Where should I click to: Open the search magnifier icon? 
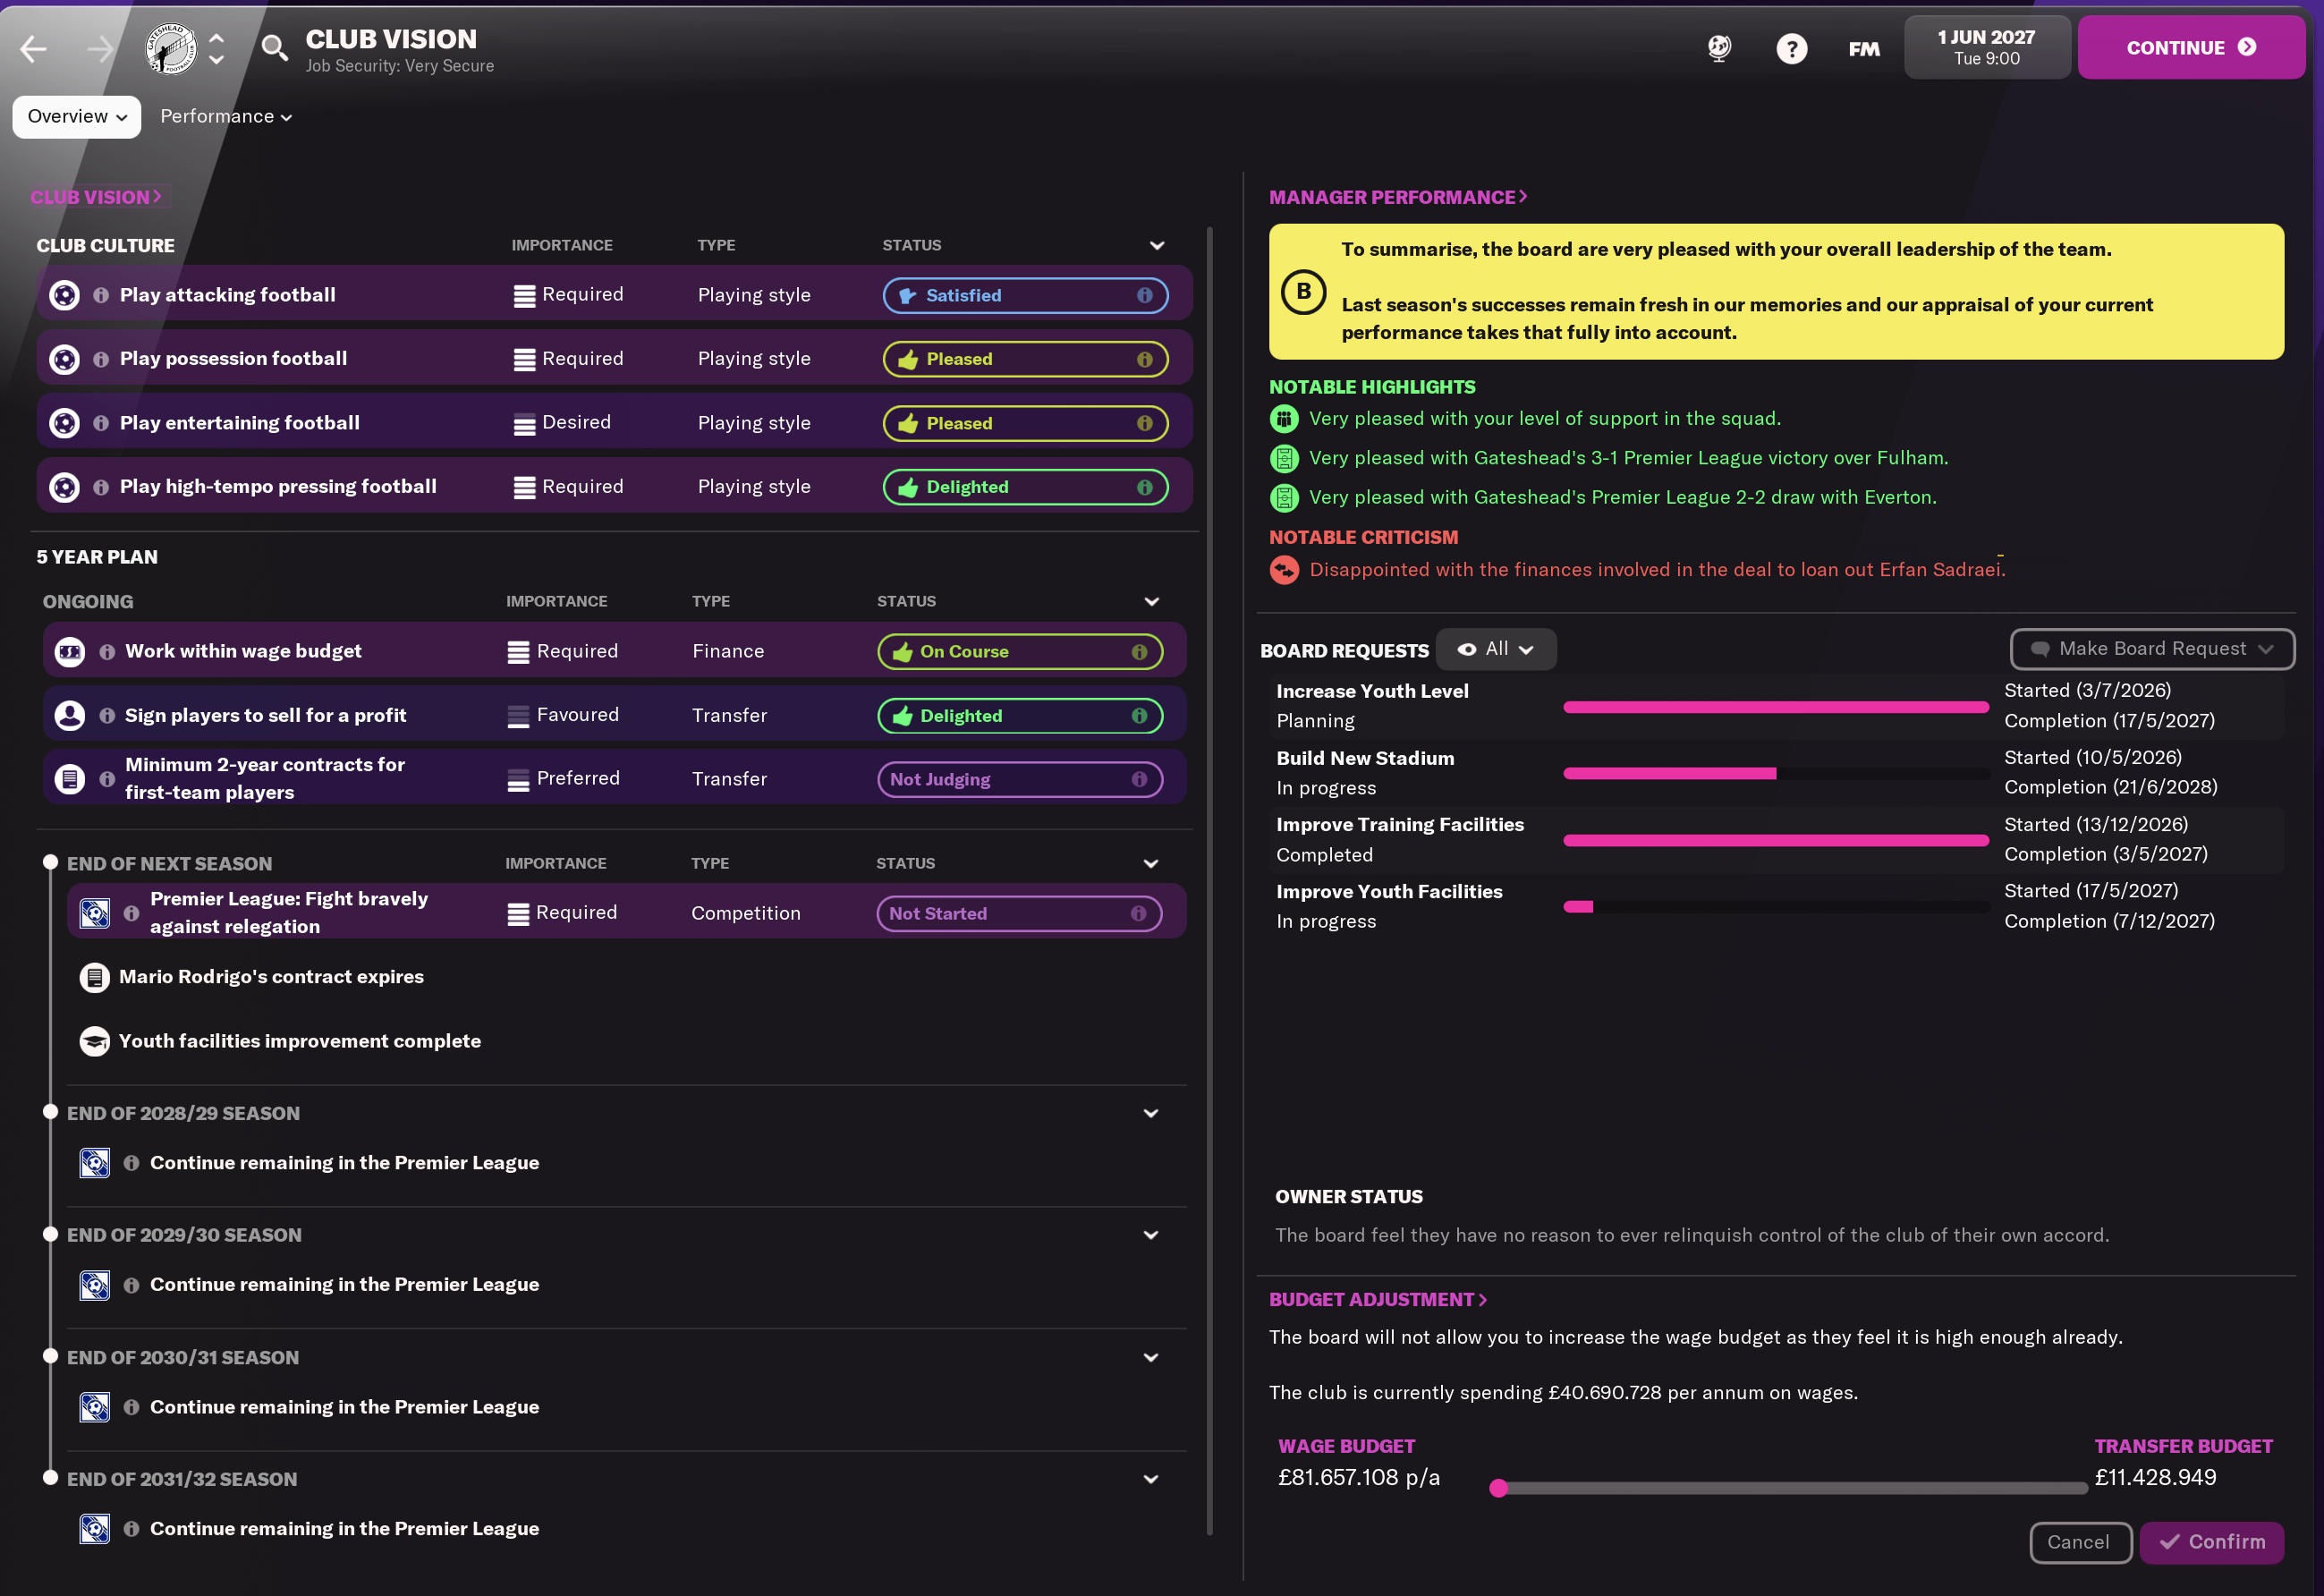[x=274, y=47]
